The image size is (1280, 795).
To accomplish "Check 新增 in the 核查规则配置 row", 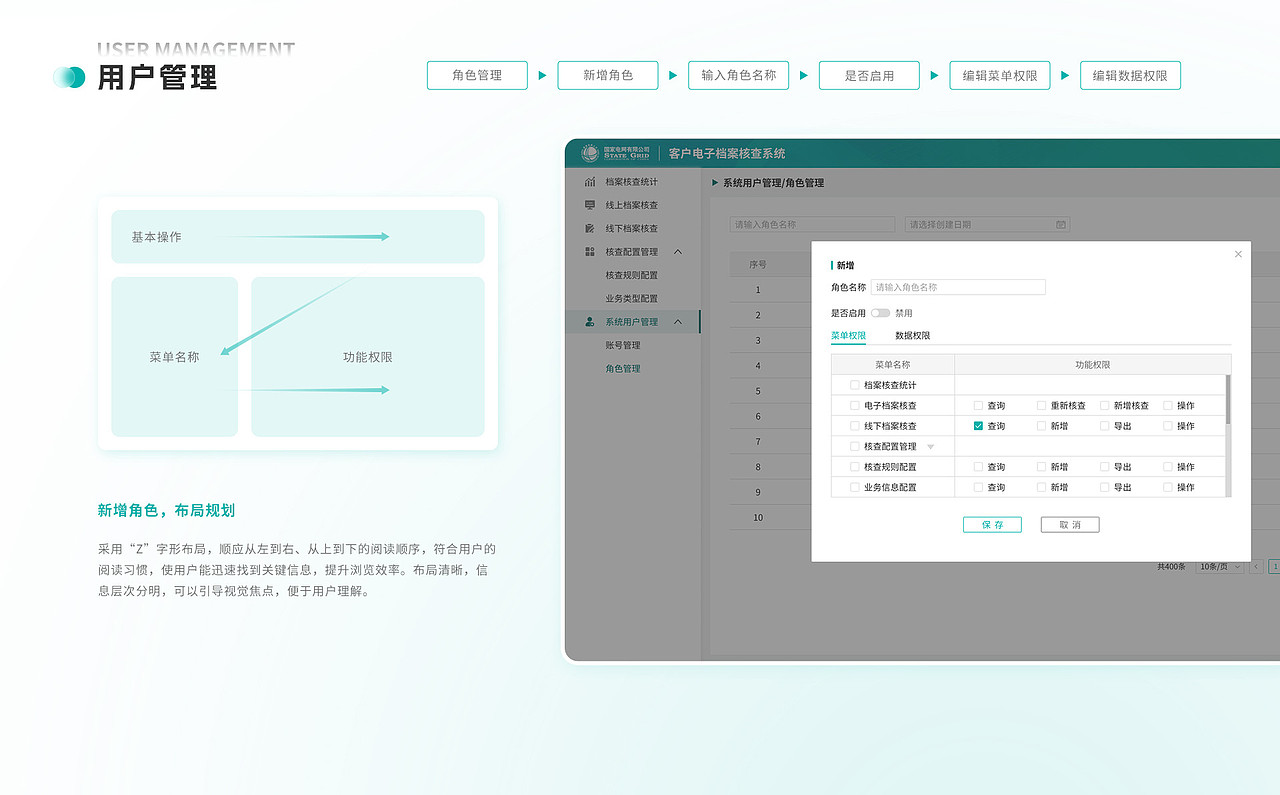I will (x=1041, y=467).
